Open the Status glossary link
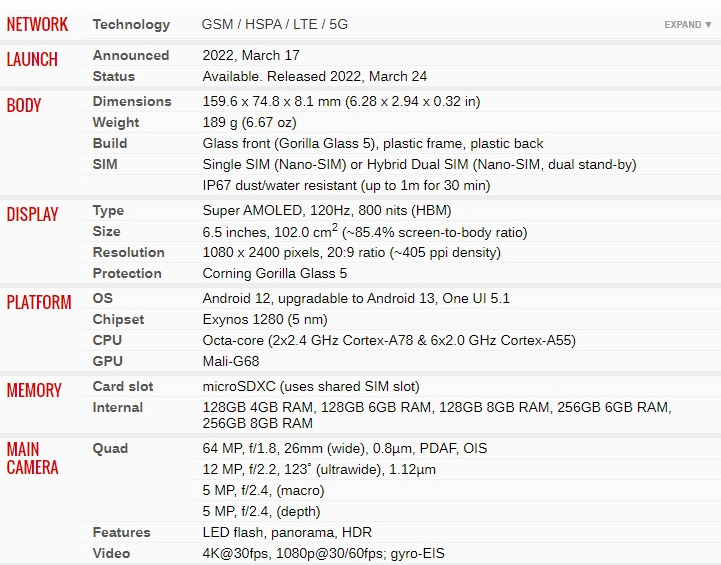Screen dimensions: 721x565 (x=114, y=76)
